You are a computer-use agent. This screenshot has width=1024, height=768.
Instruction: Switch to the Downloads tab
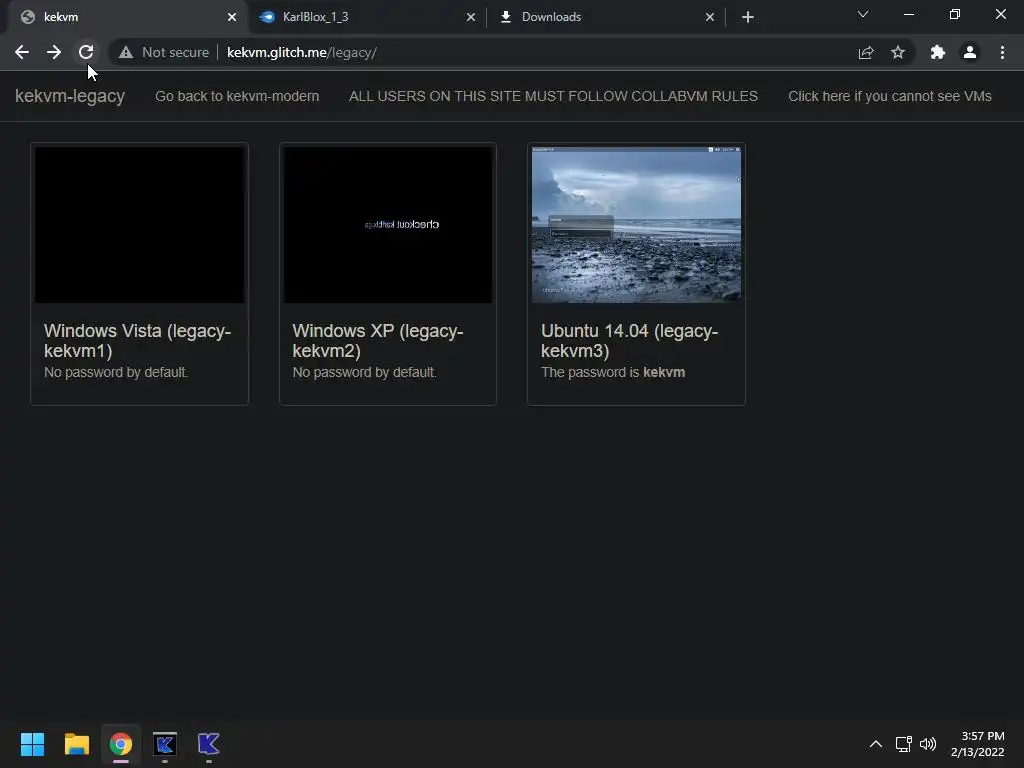tap(605, 17)
